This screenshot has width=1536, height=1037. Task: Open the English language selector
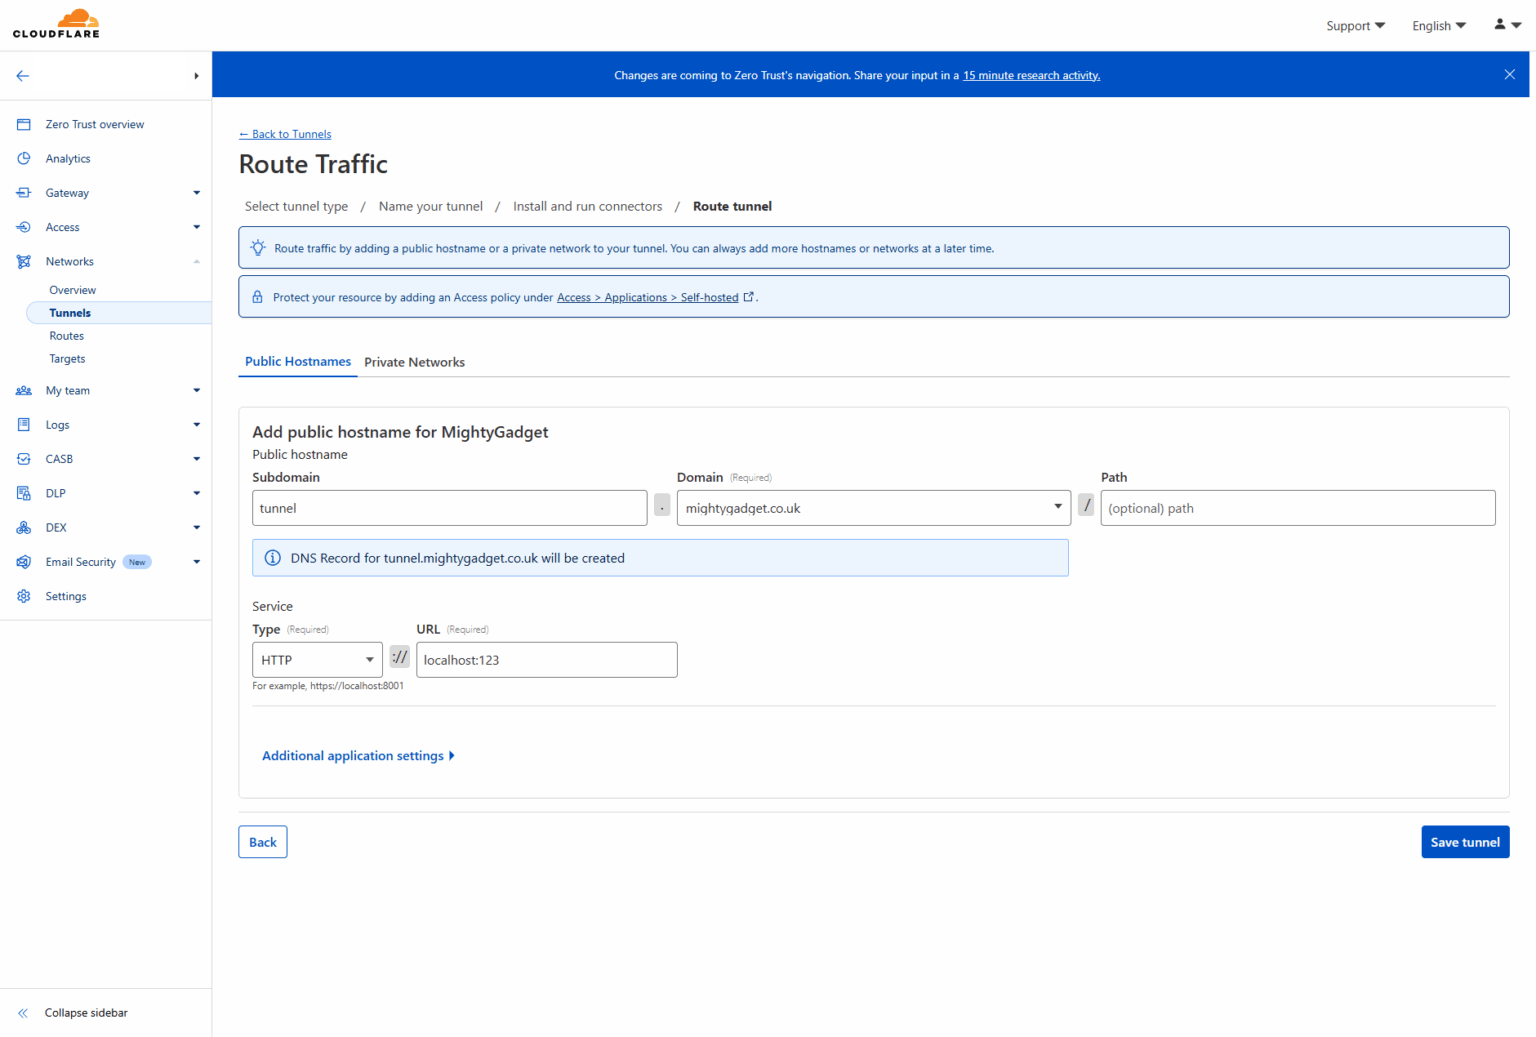1438,25
